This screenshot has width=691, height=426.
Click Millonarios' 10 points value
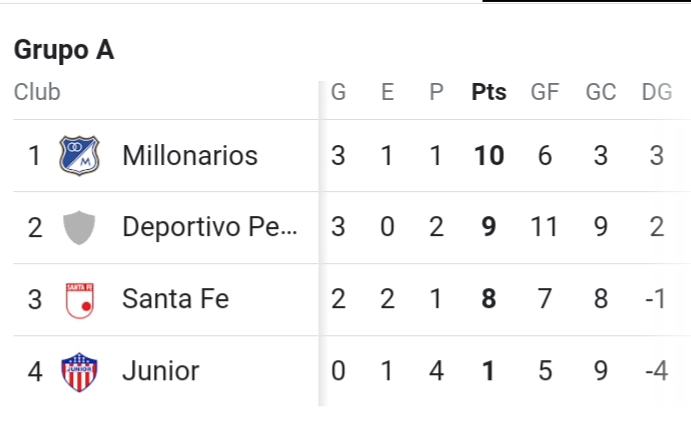(489, 156)
